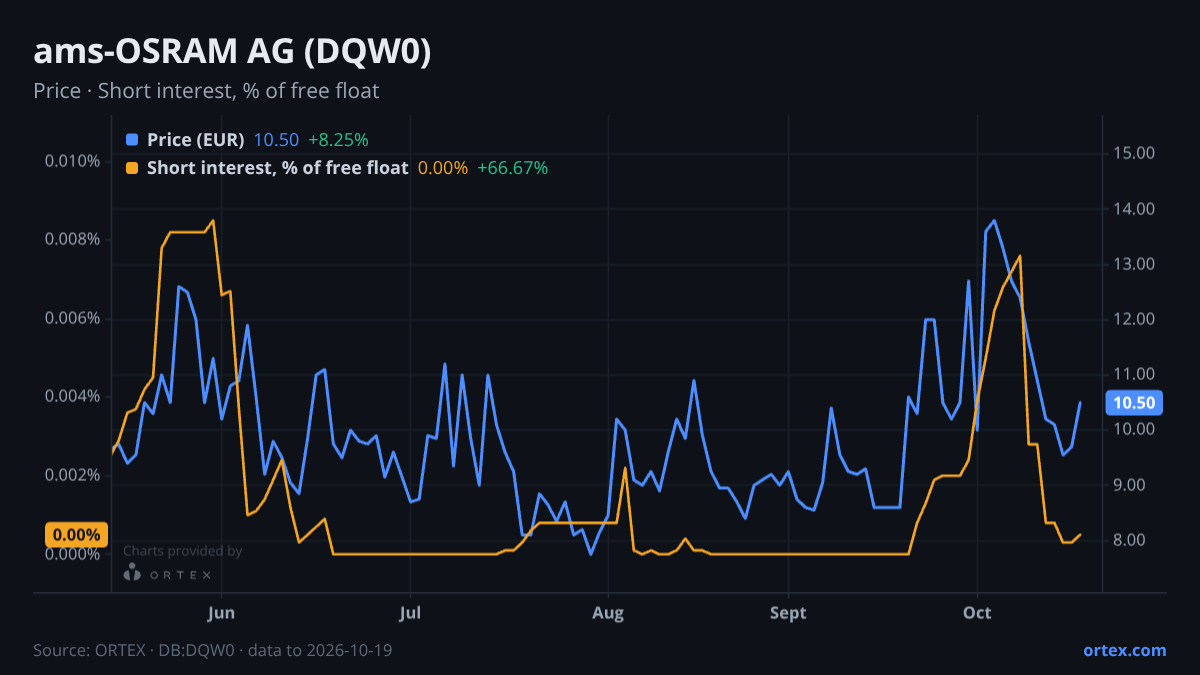Image resolution: width=1200 pixels, height=675 pixels.
Task: Click the 11.00 right axis label
Action: tap(1134, 374)
